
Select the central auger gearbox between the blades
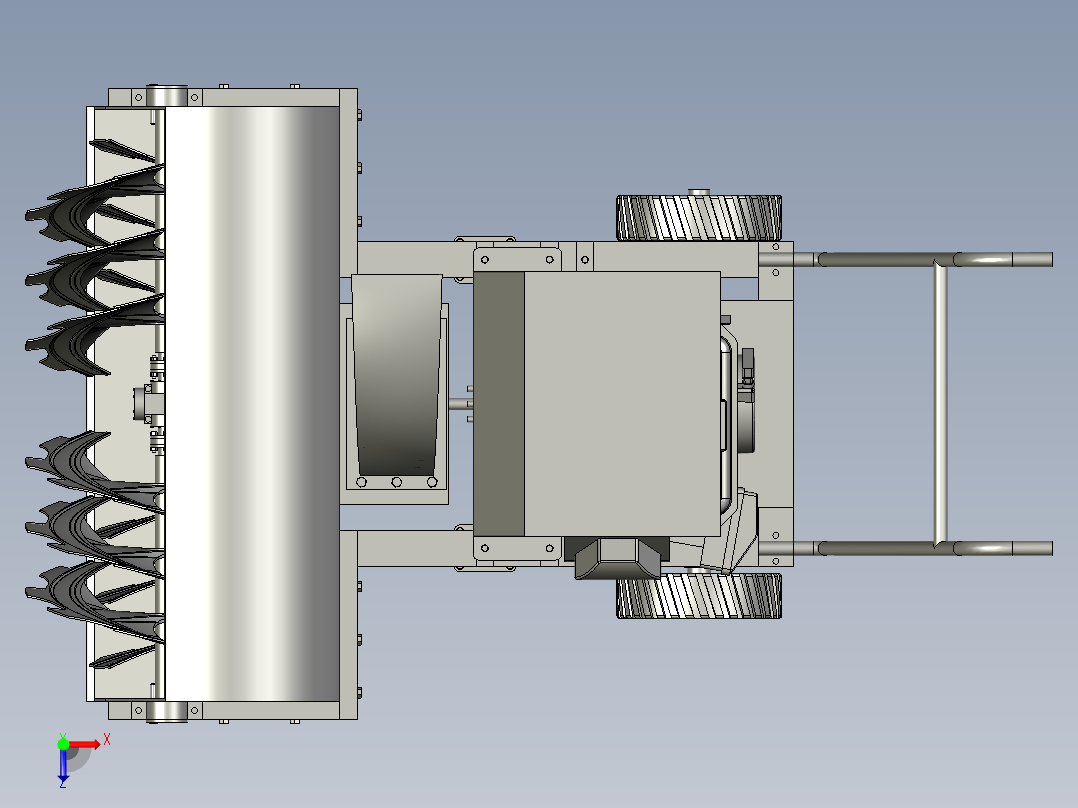(149, 403)
